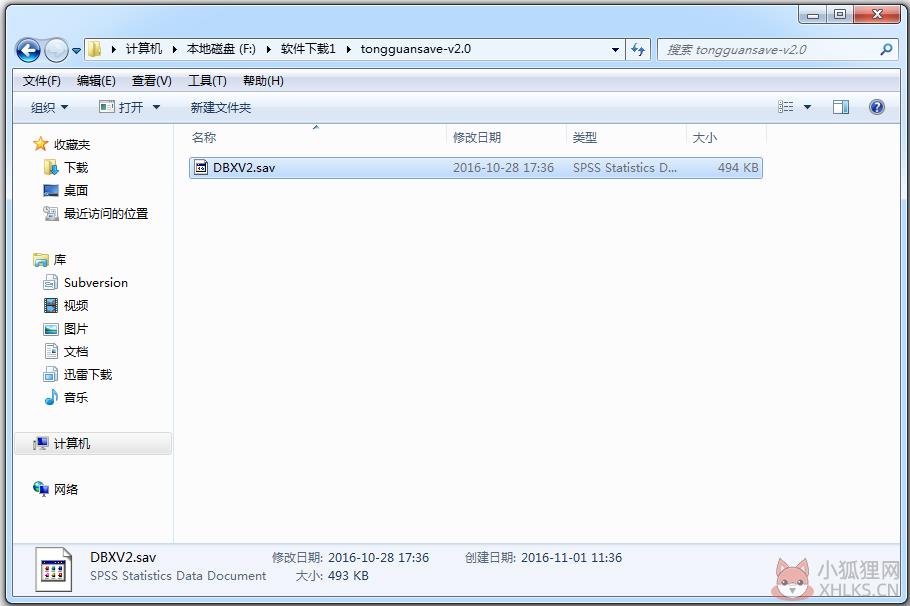Maximize the Explorer window
Screen dimensions: 910x606
tap(840, 15)
